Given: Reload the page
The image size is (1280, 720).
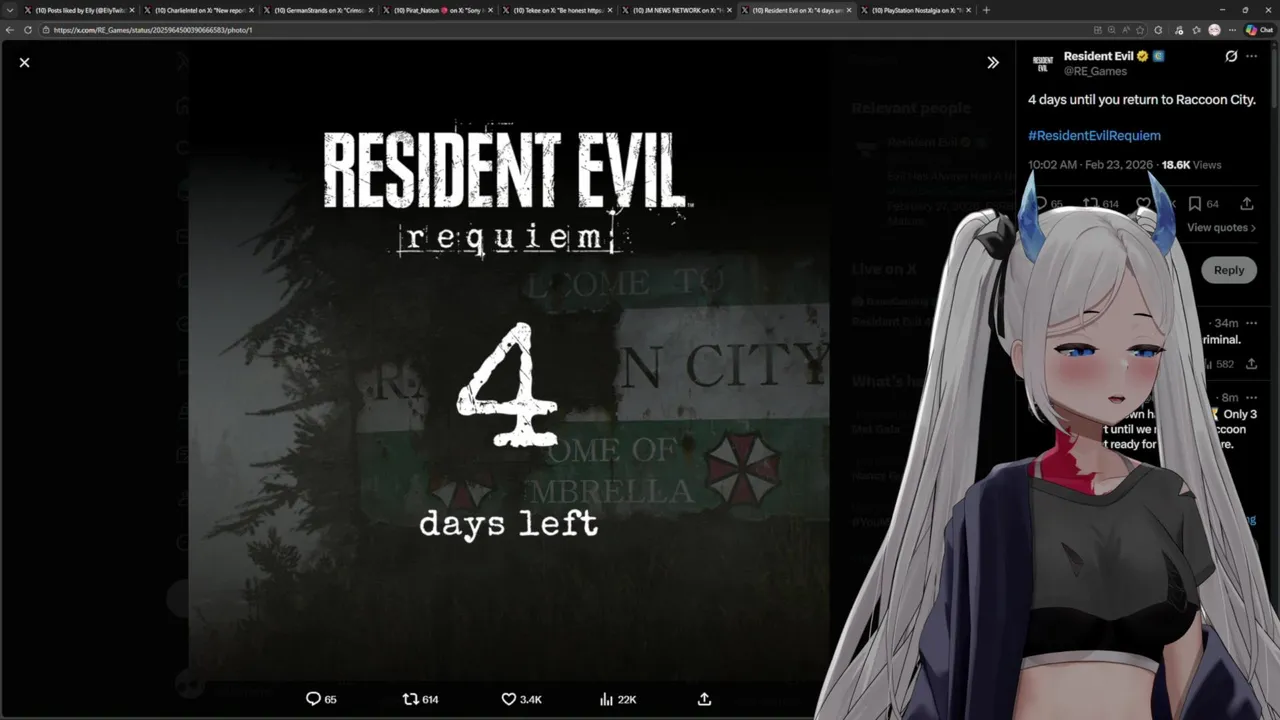Looking at the screenshot, I should tap(27, 30).
